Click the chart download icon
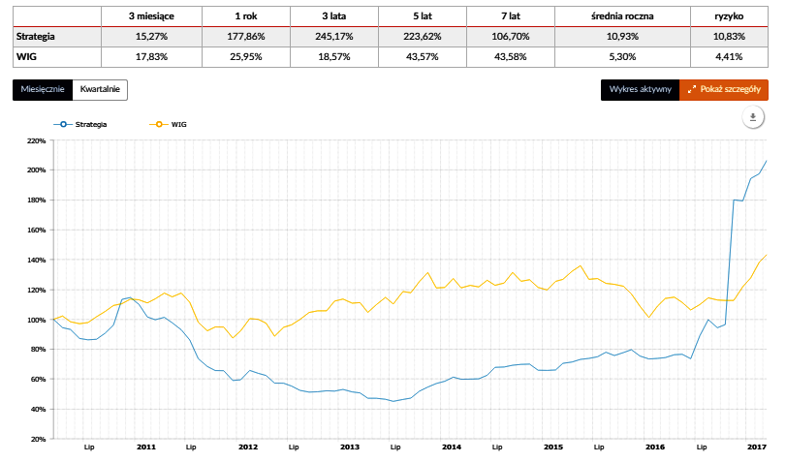 pyautogui.click(x=753, y=117)
